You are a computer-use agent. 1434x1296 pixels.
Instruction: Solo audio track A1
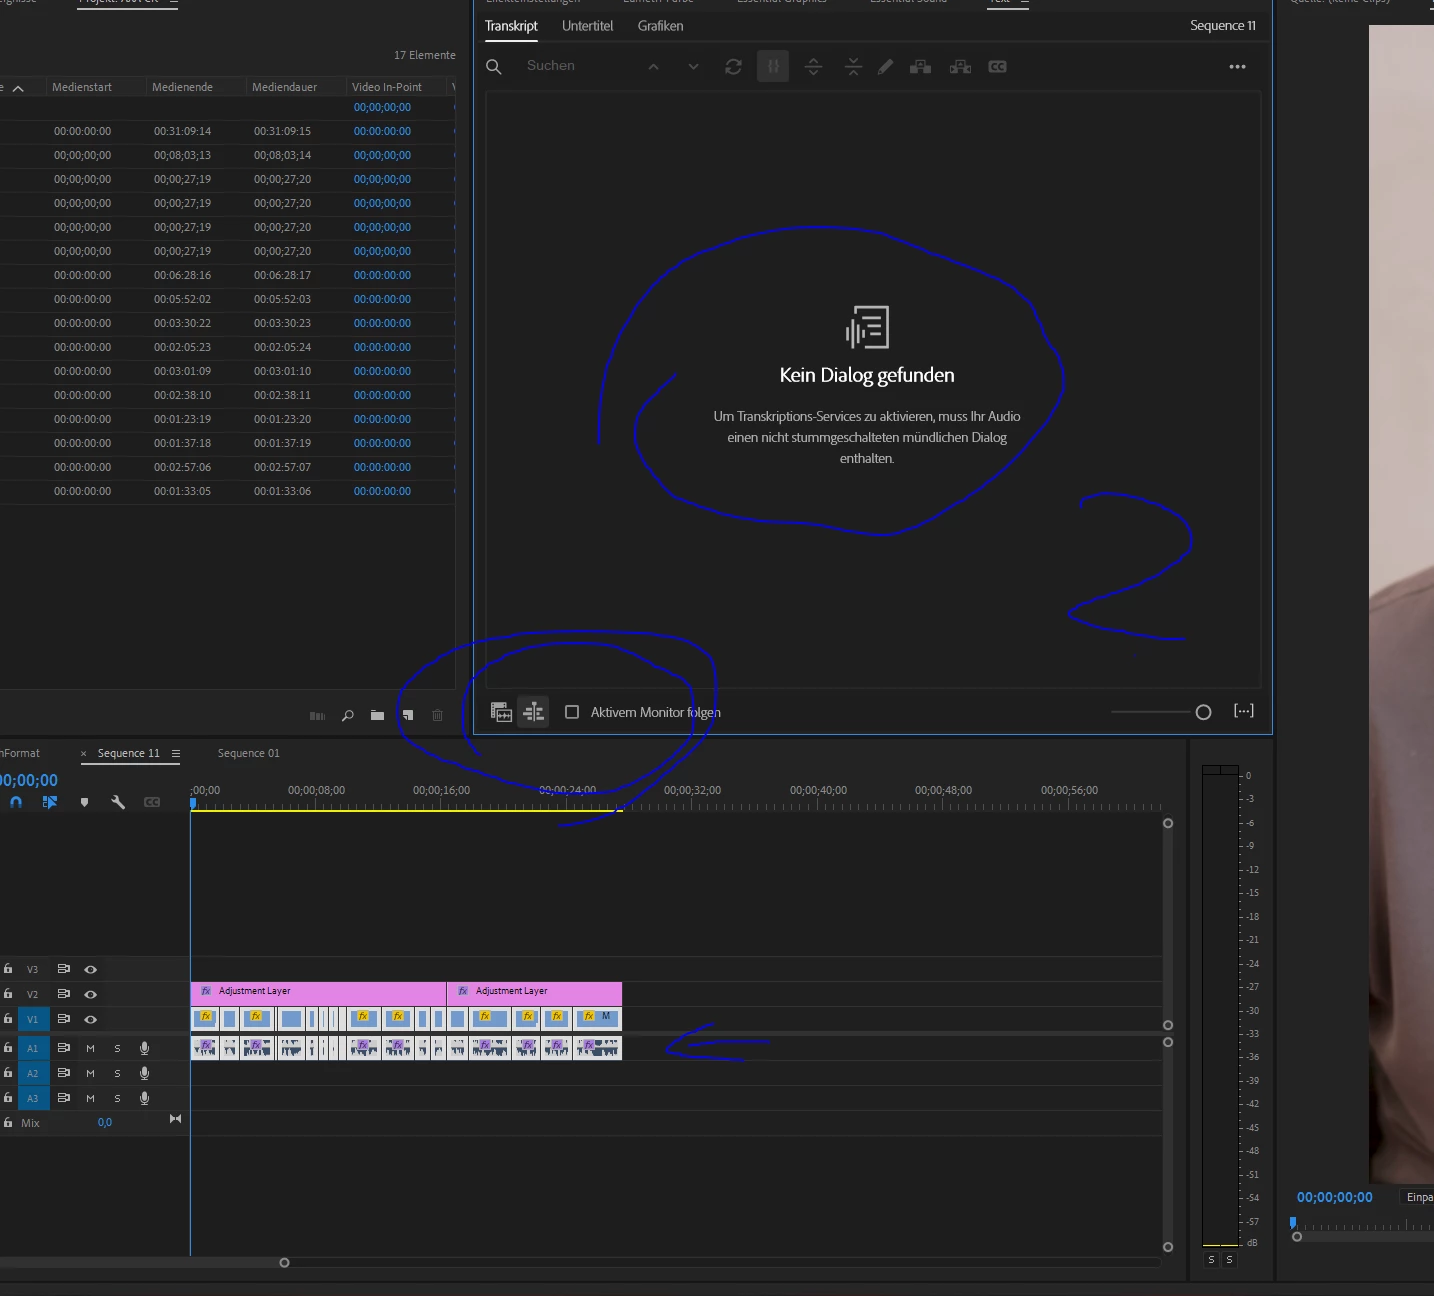(117, 1048)
